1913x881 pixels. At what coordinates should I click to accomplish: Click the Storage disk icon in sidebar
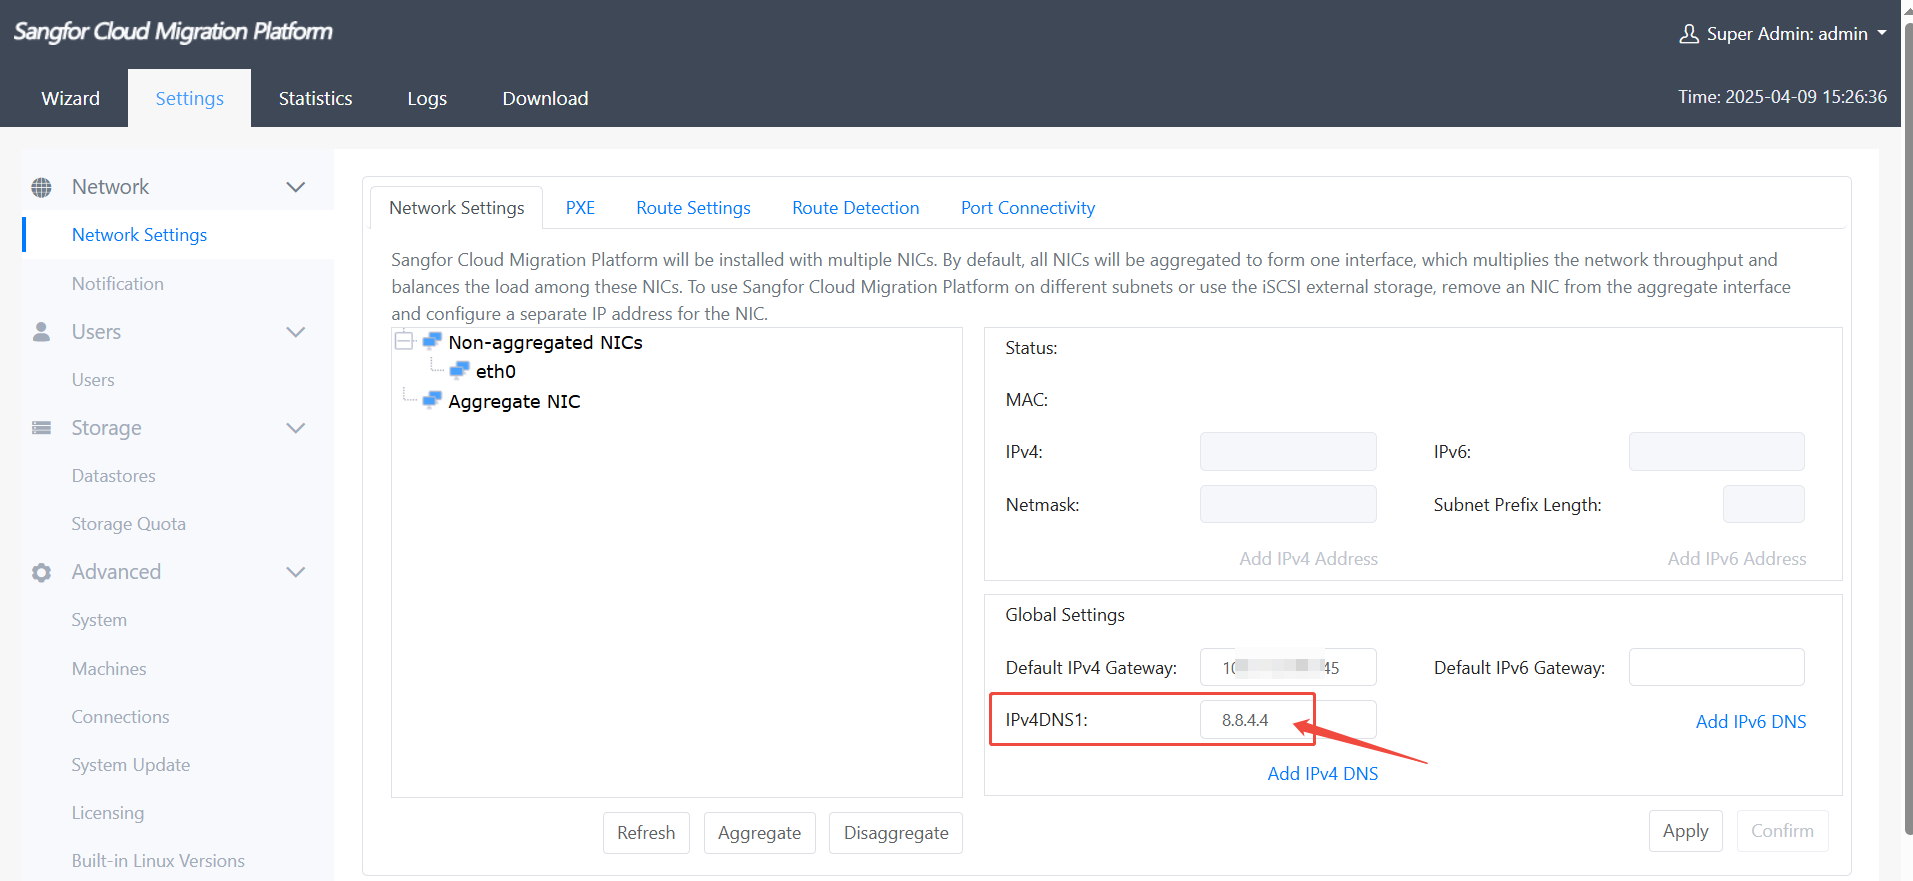(x=41, y=428)
